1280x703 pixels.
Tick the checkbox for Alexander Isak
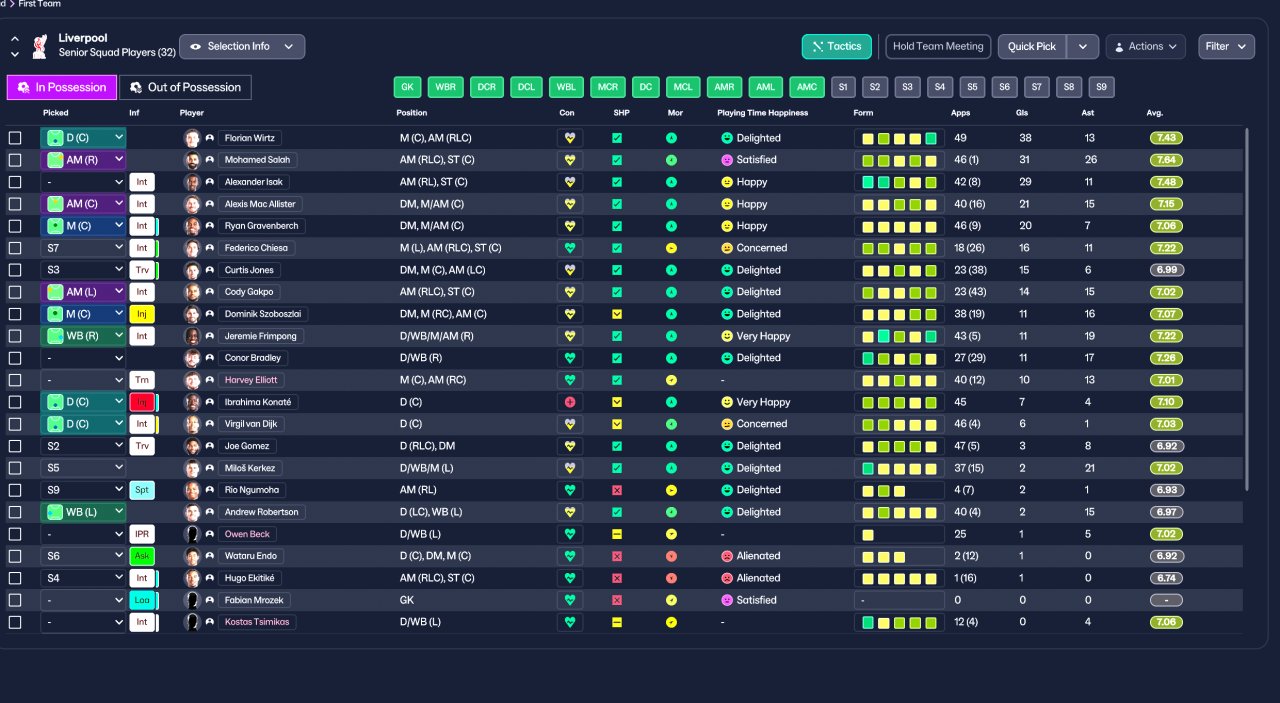click(x=15, y=182)
